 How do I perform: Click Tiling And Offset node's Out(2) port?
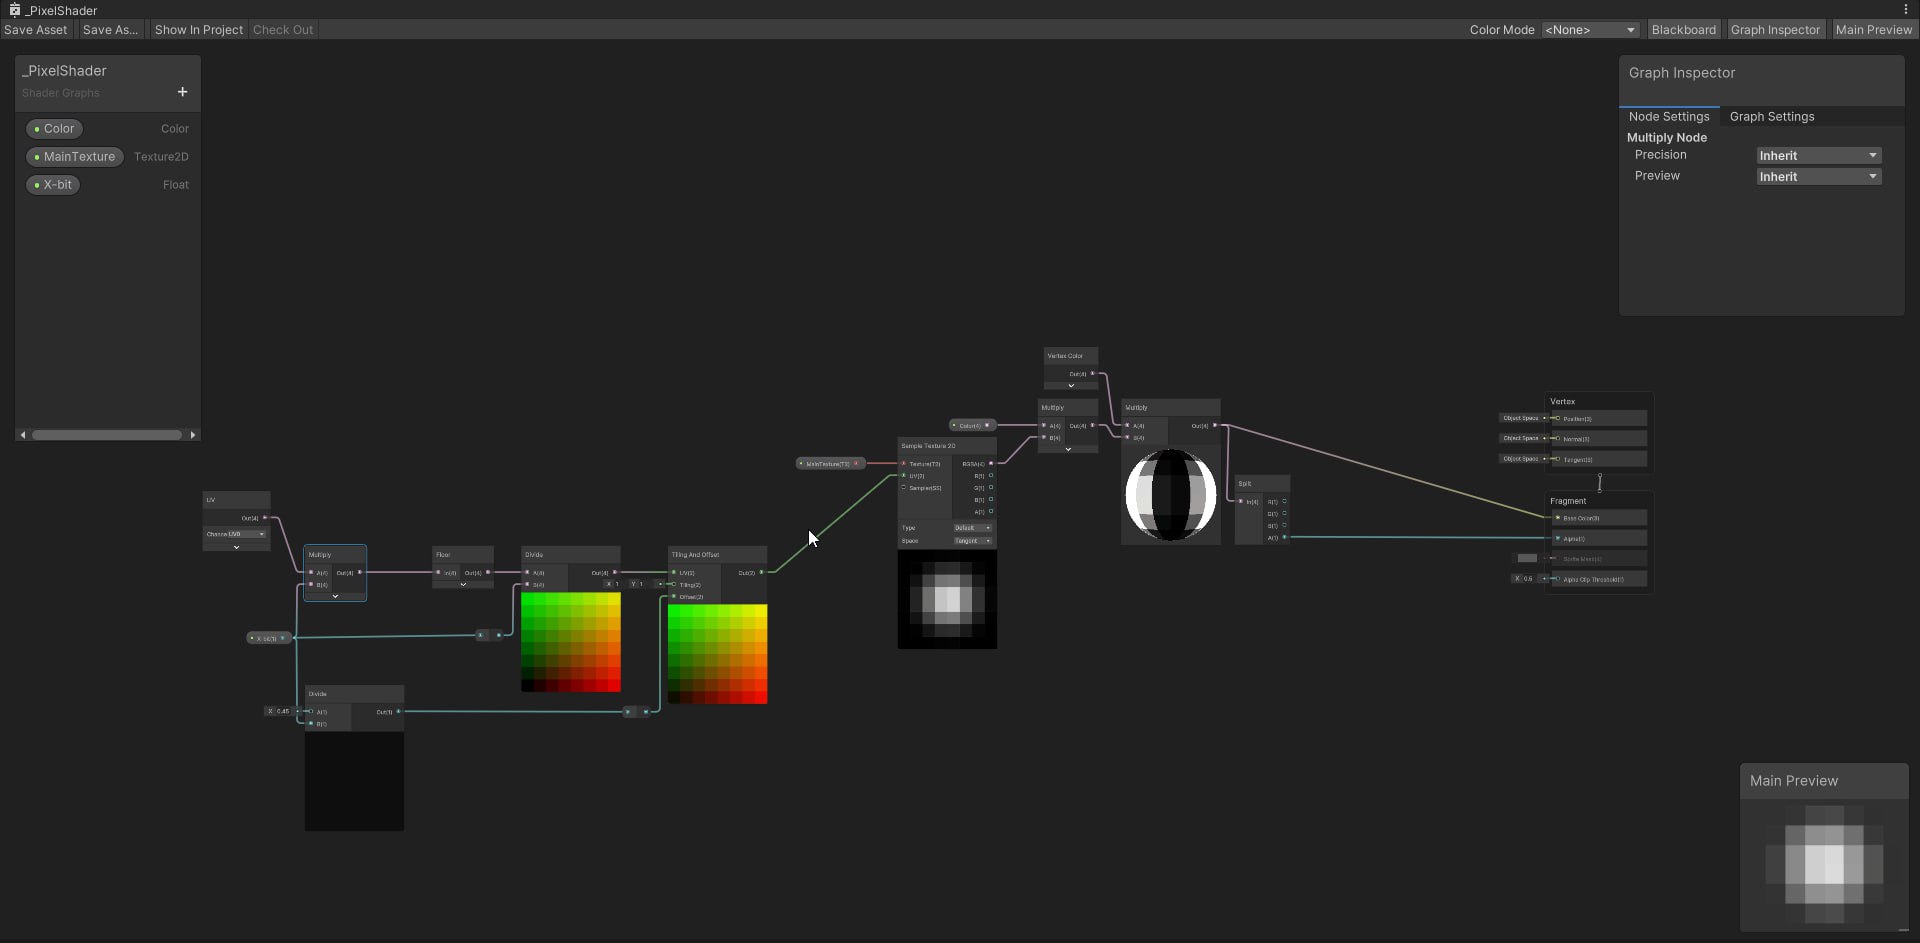pos(762,573)
